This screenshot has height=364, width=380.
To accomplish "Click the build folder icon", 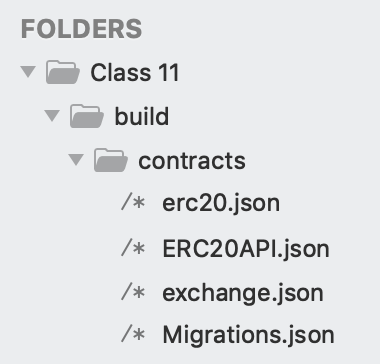I will [x=87, y=116].
